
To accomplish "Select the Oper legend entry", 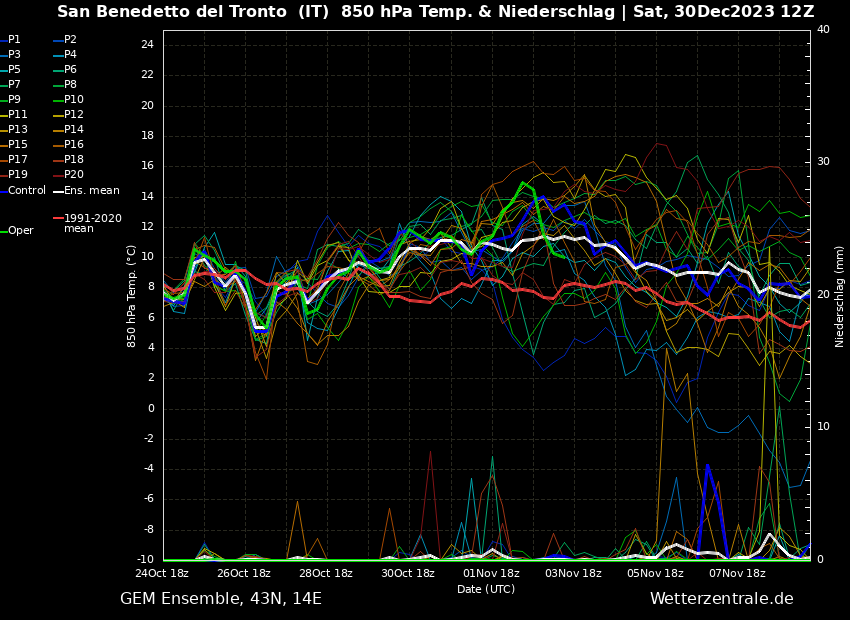I will (20, 231).
